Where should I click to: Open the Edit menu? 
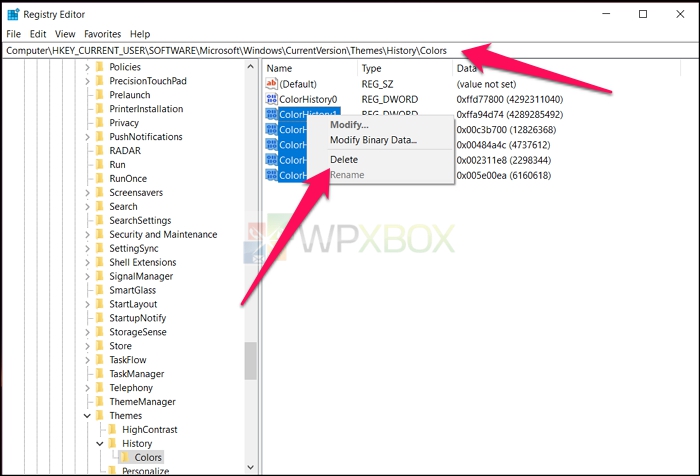38,34
